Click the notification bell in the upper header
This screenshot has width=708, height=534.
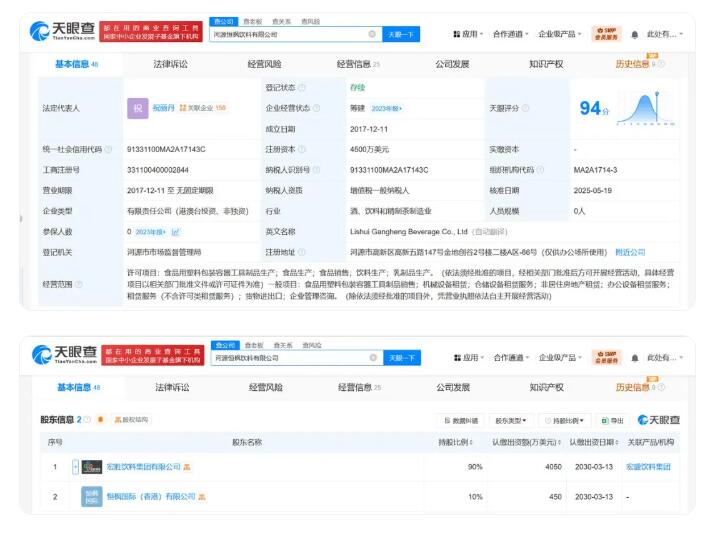point(634,34)
